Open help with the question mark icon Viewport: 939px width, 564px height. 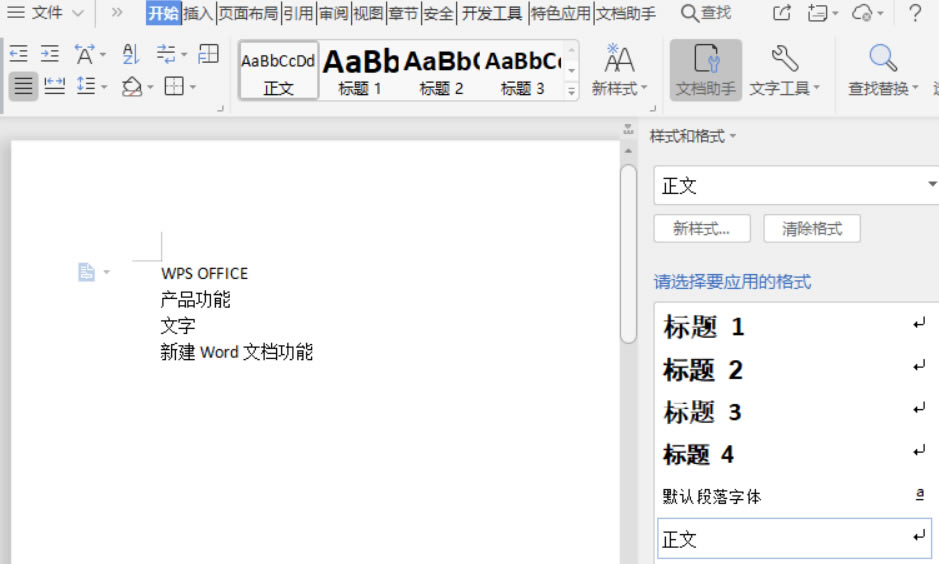click(914, 13)
